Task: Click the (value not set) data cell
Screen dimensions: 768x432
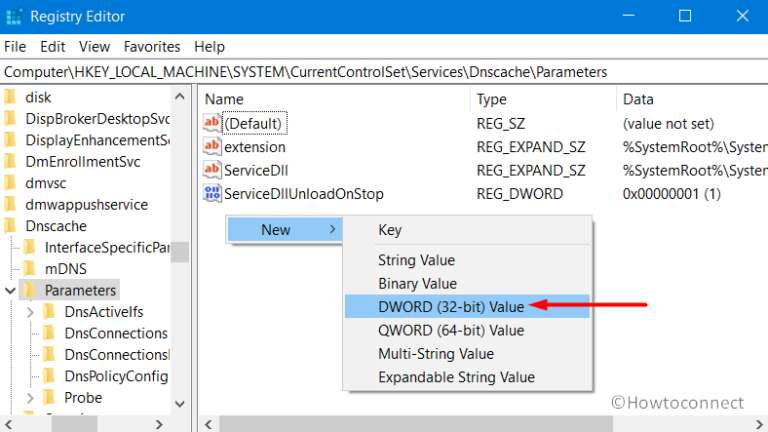Action: coord(668,124)
